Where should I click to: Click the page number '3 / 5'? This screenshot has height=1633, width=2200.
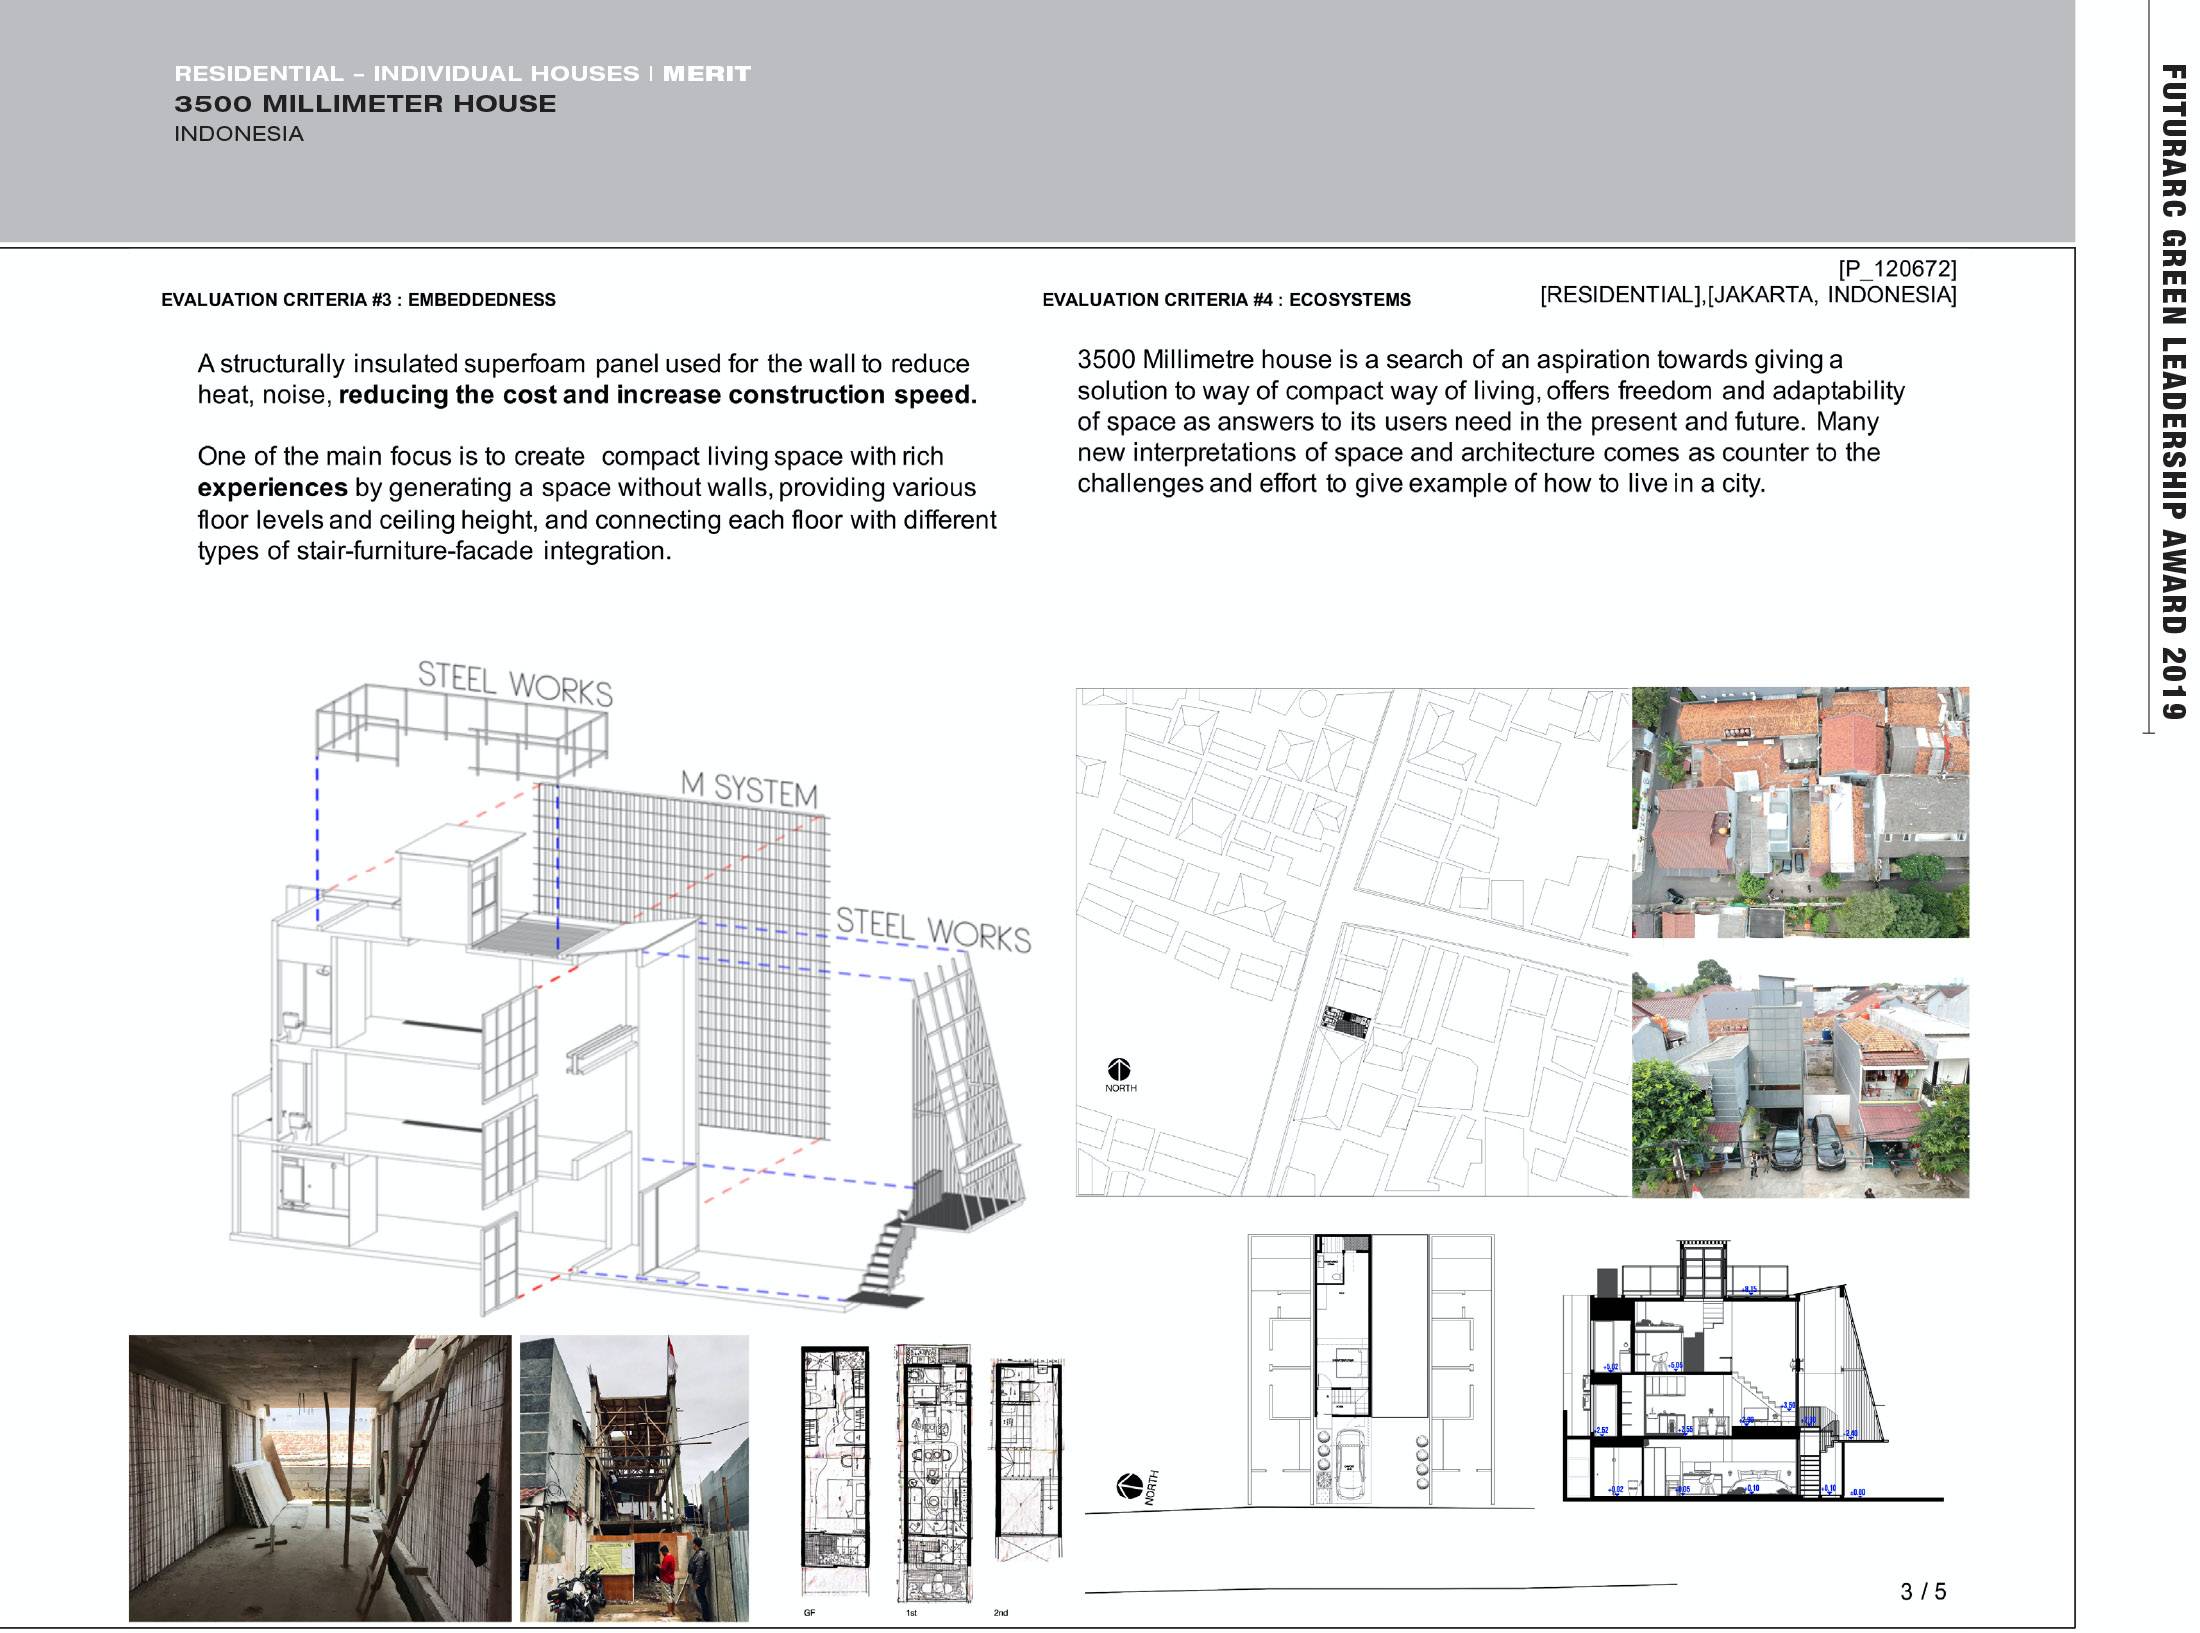pos(1923,1591)
